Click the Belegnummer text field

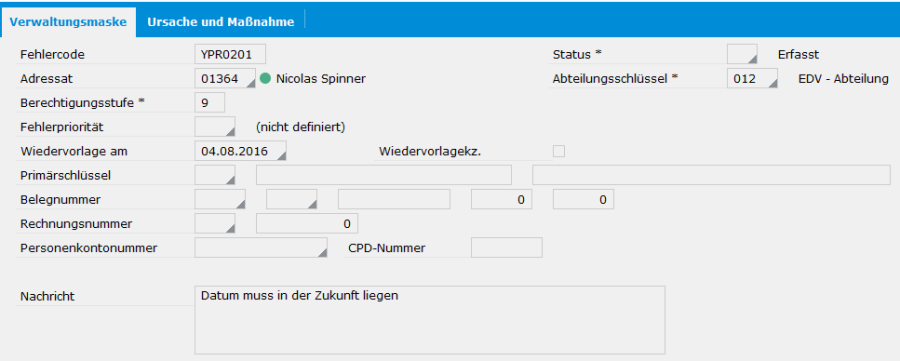(x=394, y=200)
